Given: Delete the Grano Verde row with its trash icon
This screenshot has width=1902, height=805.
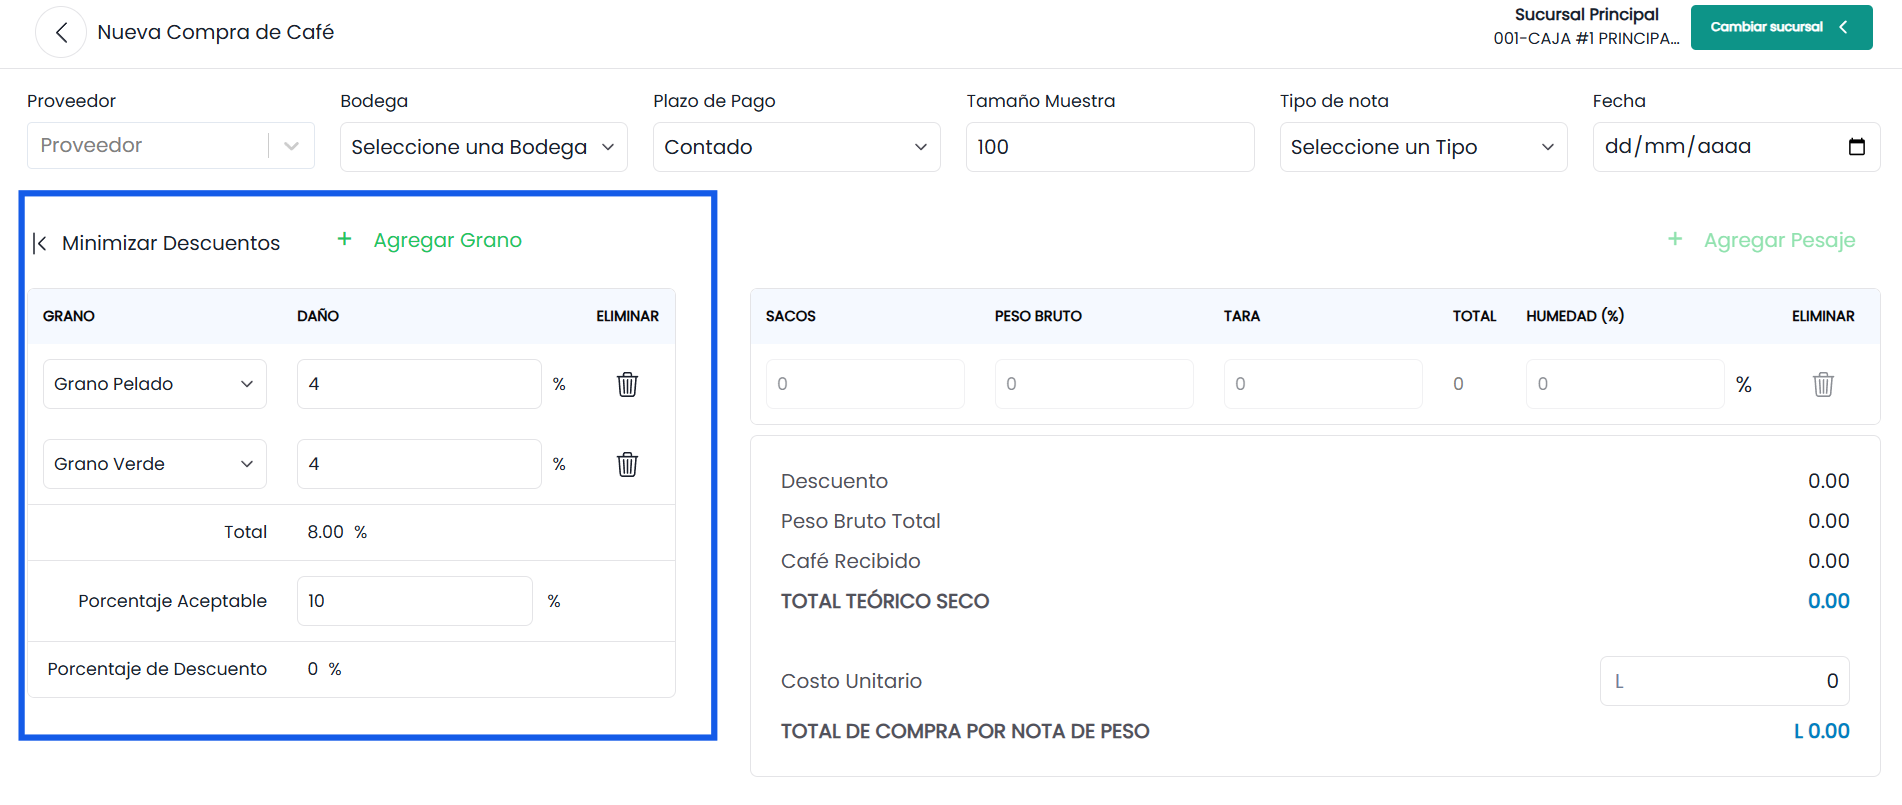Looking at the screenshot, I should pos(627,464).
